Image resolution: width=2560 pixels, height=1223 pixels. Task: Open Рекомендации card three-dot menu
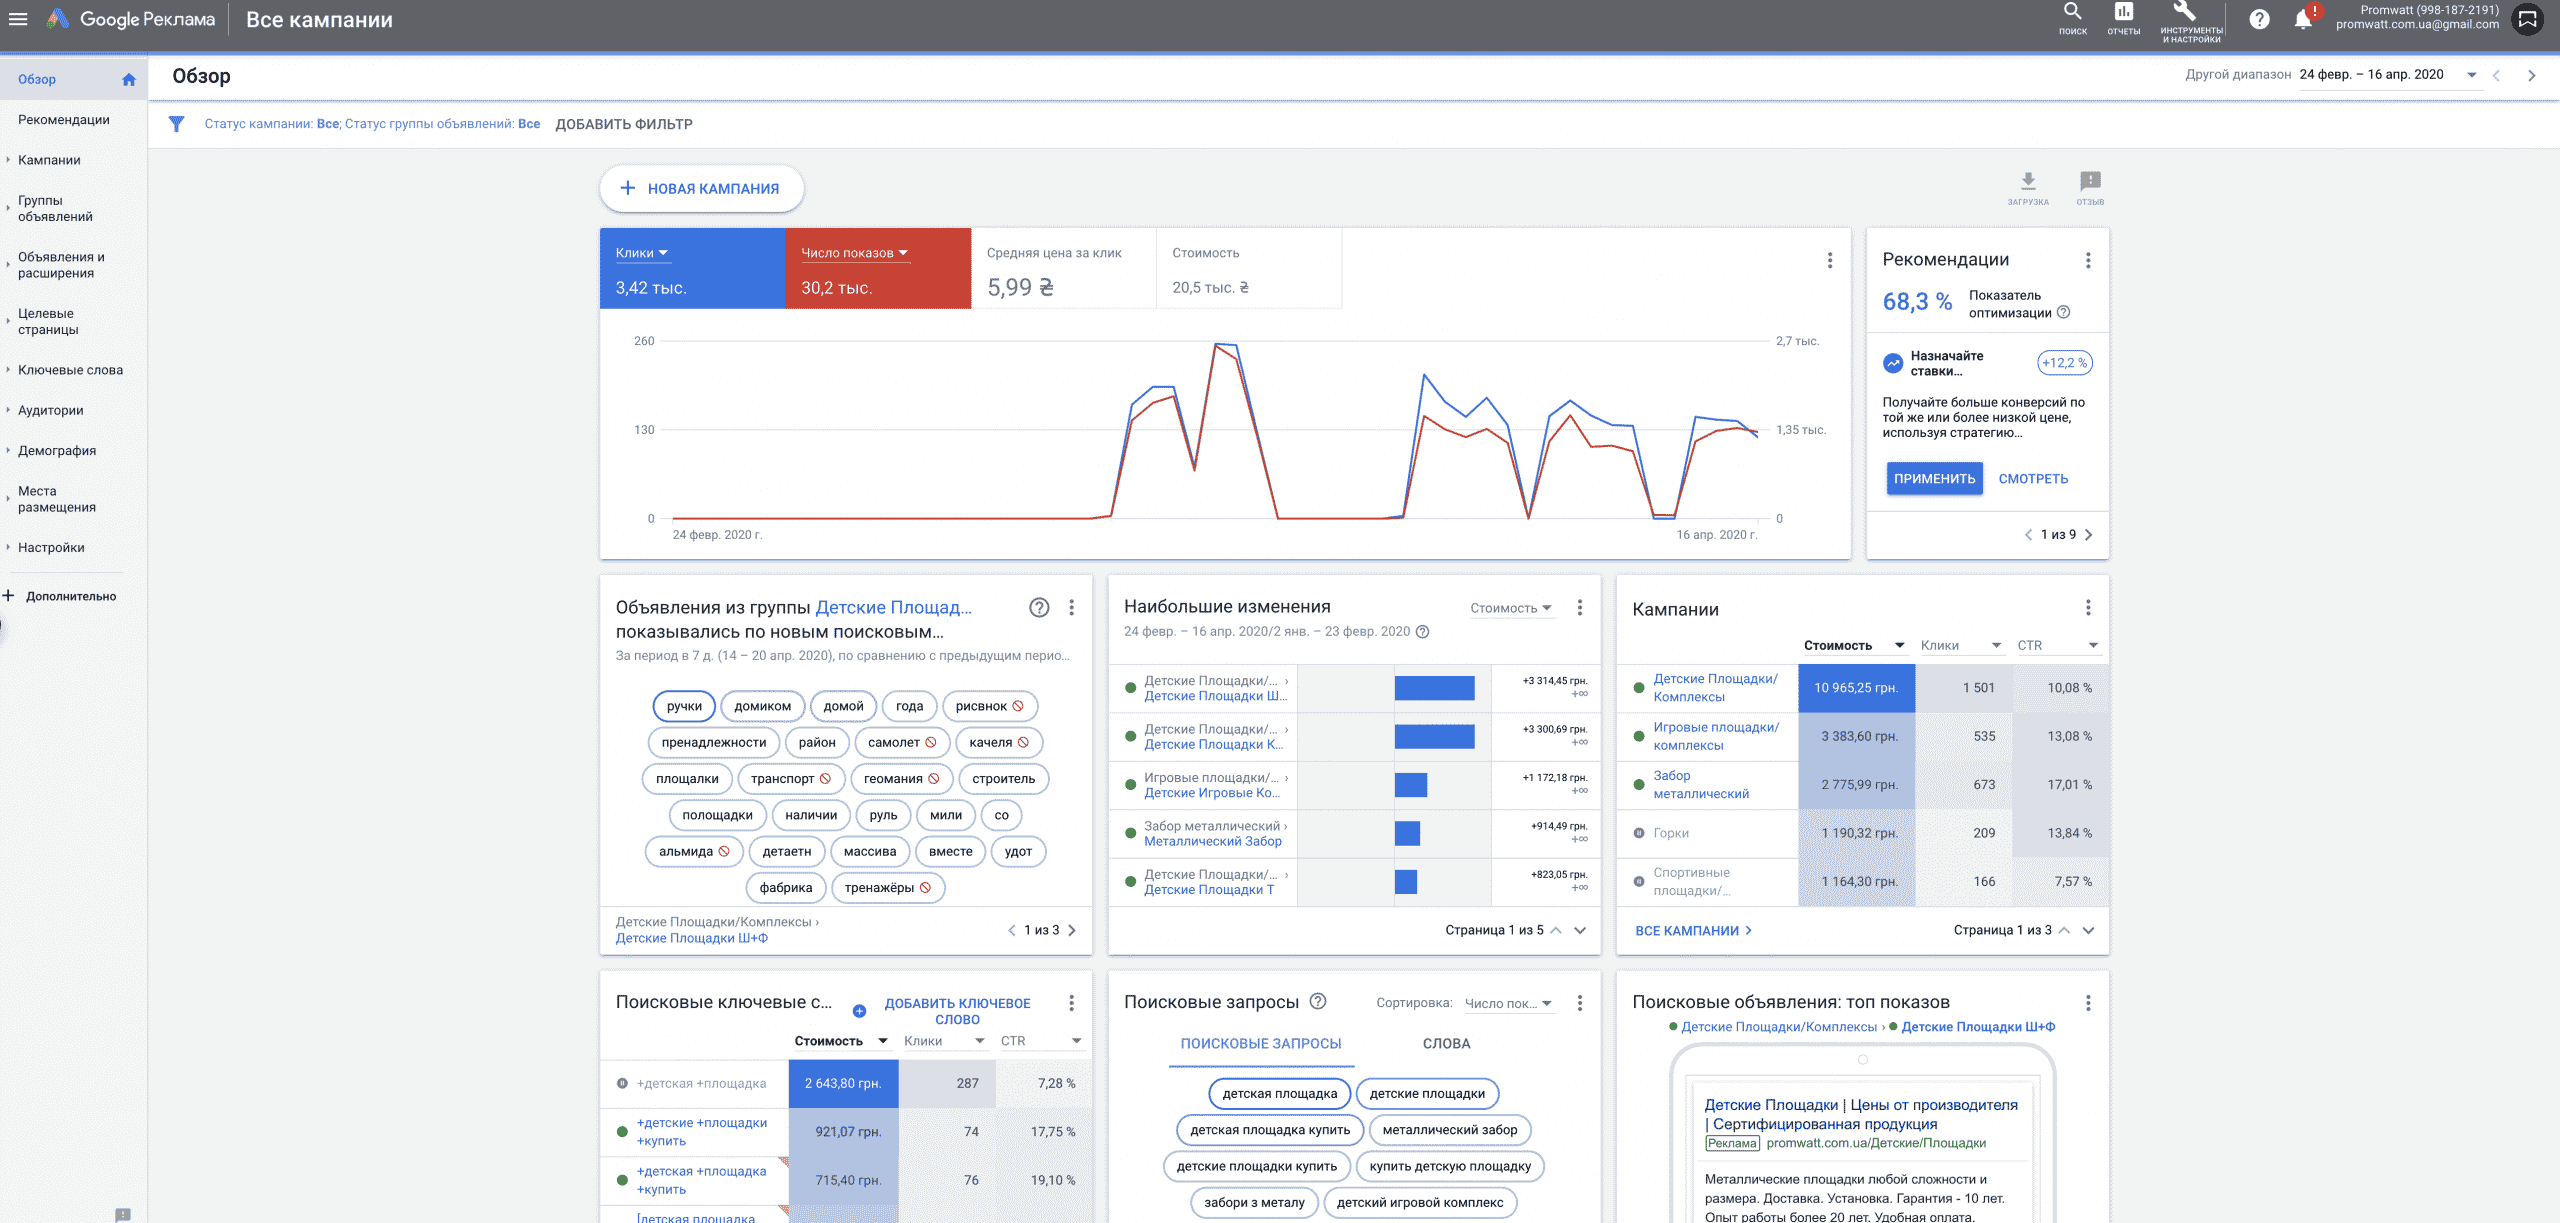[x=2088, y=260]
